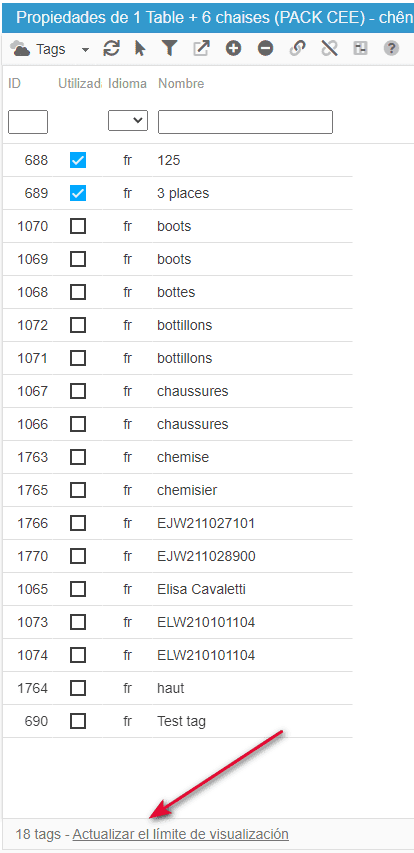The width and height of the screenshot is (414, 853).
Task: Open the filter funnel icon
Action: (x=170, y=49)
